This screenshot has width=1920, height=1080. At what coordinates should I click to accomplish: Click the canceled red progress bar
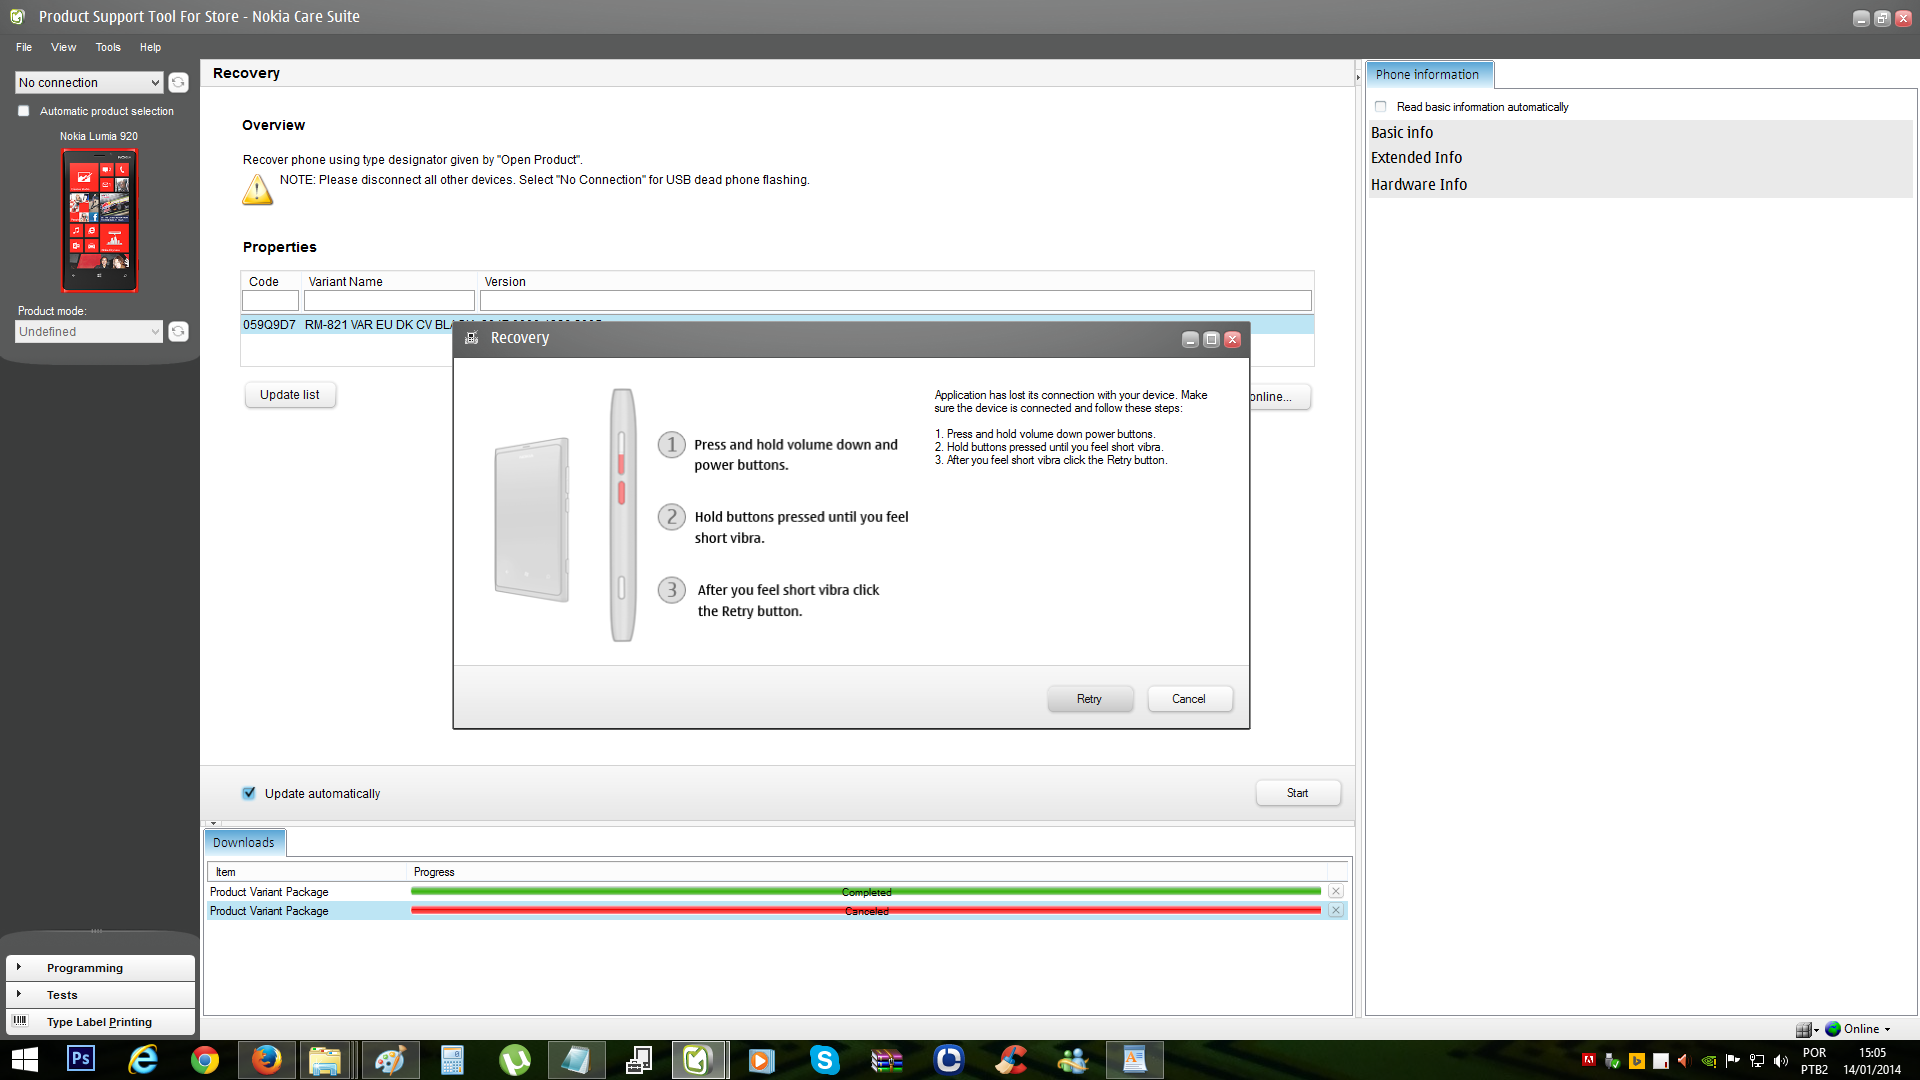click(x=866, y=910)
